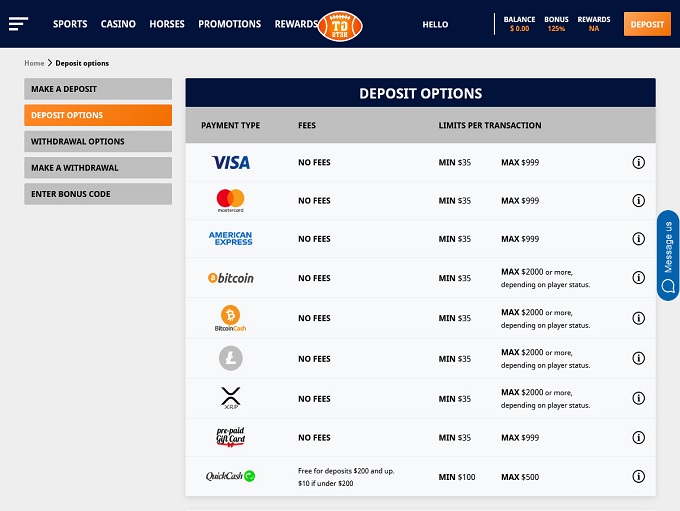
Task: View details icon for Bitcoin row
Action: coord(639,278)
